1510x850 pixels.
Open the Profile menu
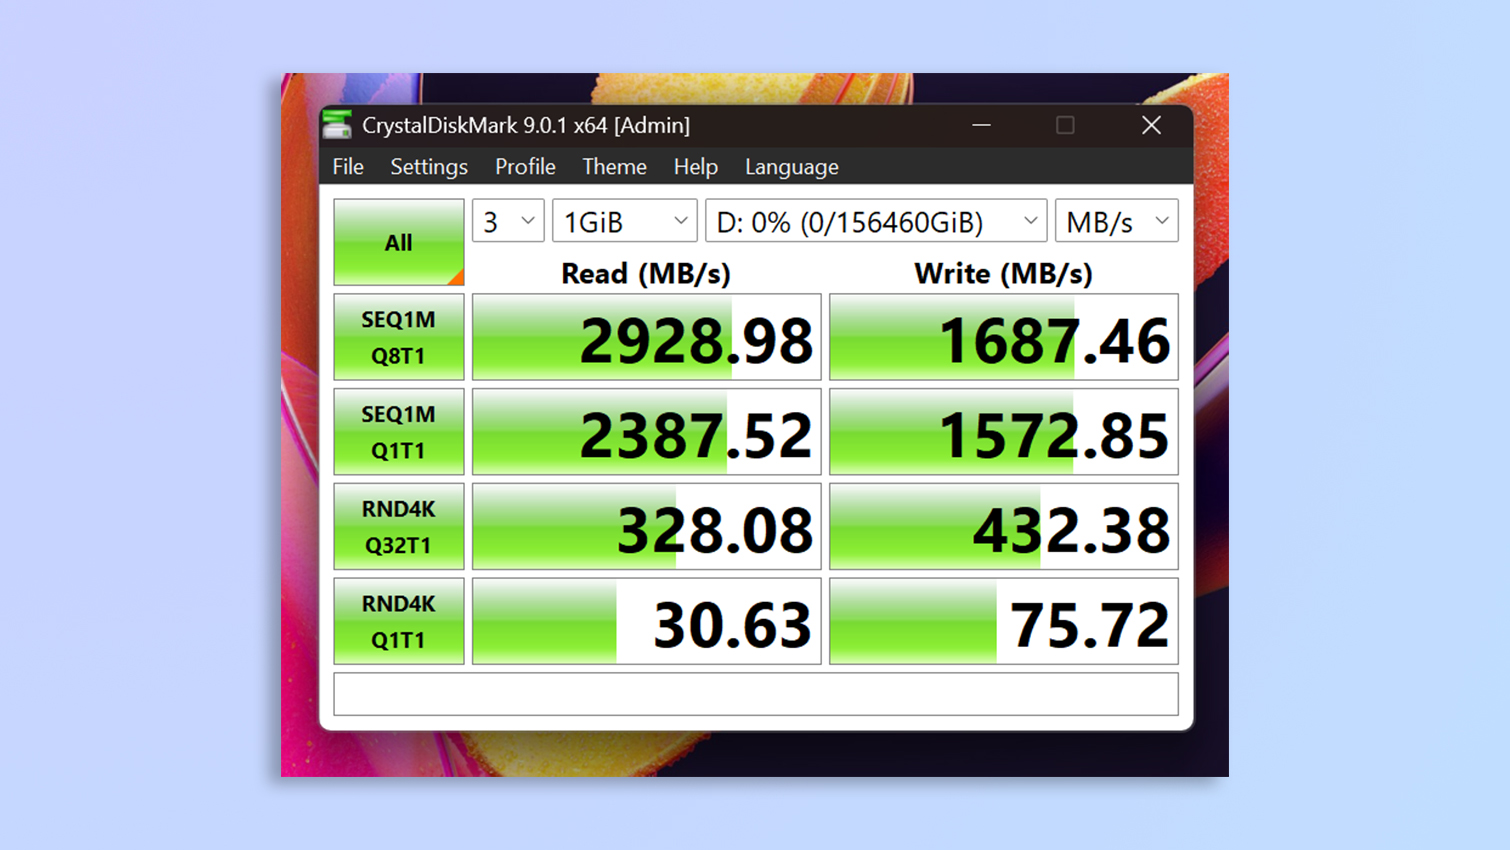(525, 167)
